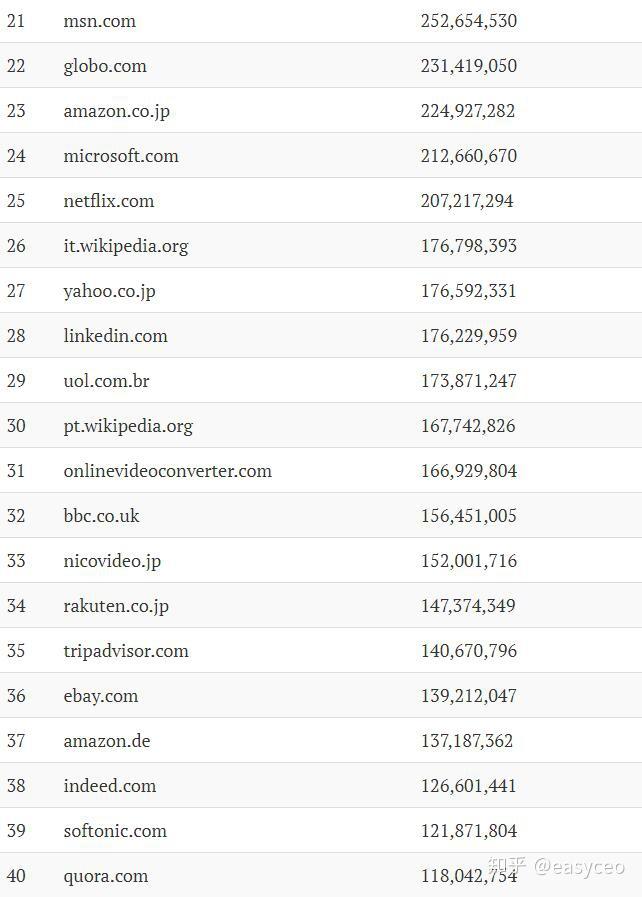The height and width of the screenshot is (897, 642).
Task: Select the yahoo.co.jp domain
Action: point(110,291)
